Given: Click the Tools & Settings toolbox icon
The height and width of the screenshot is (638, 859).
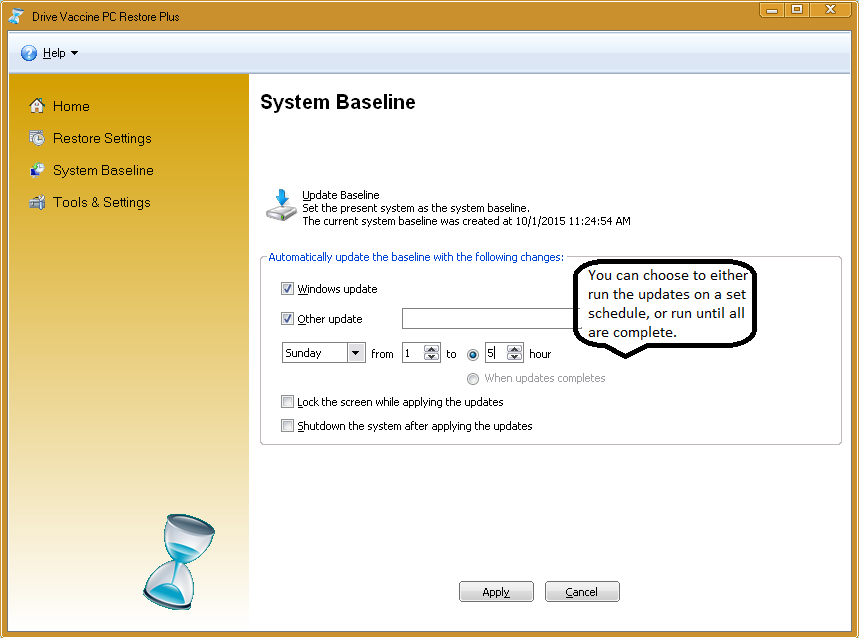Looking at the screenshot, I should click(x=37, y=202).
